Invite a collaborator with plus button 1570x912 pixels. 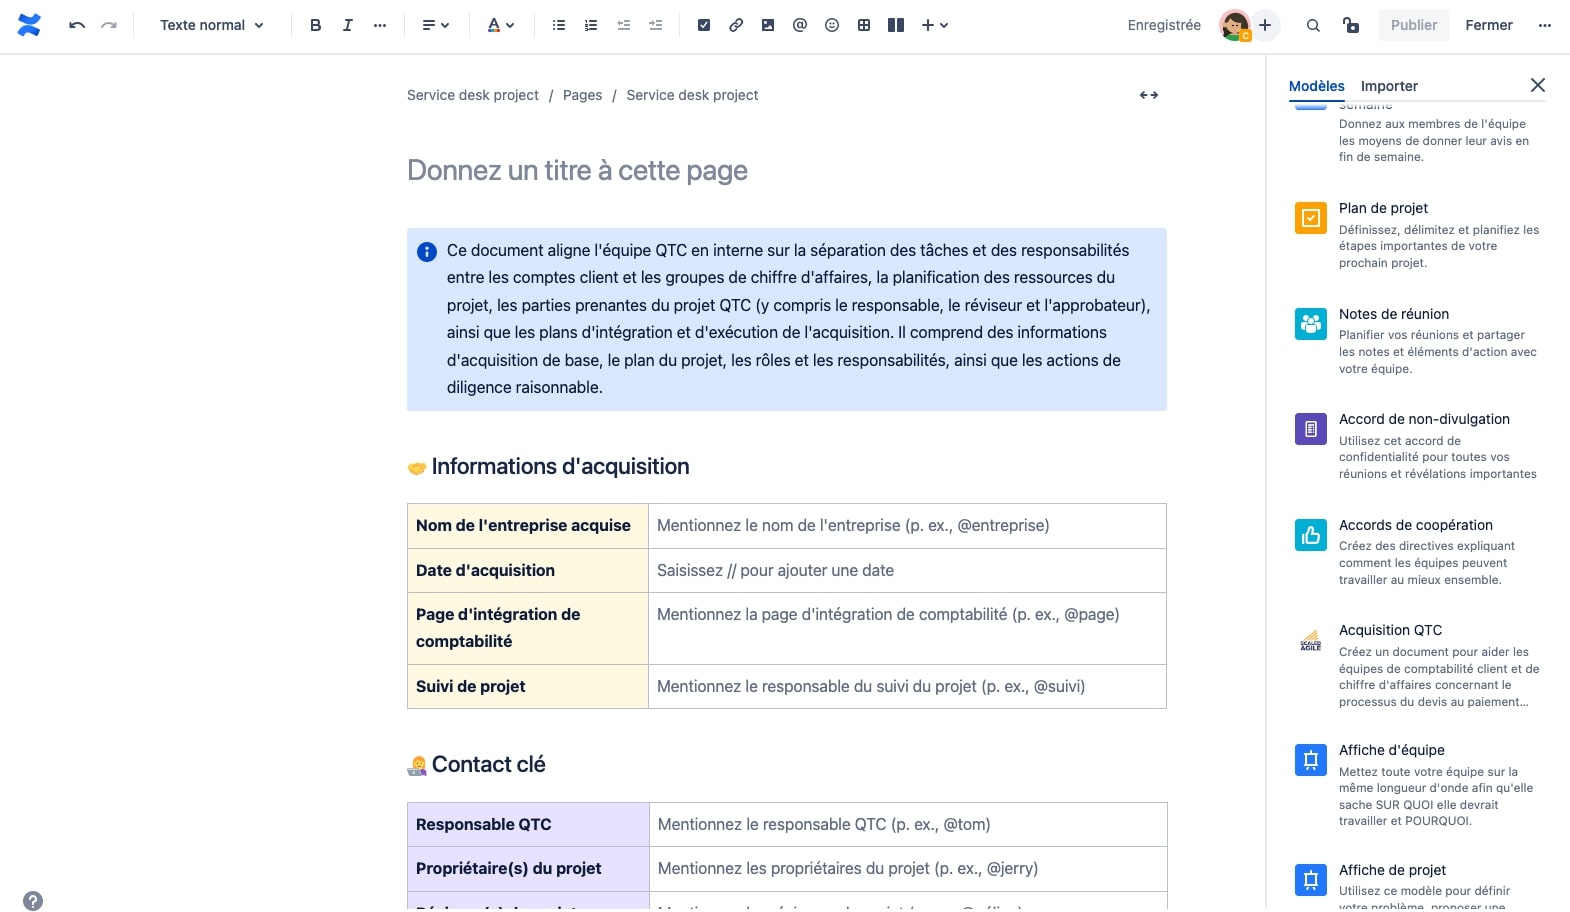coord(1265,25)
